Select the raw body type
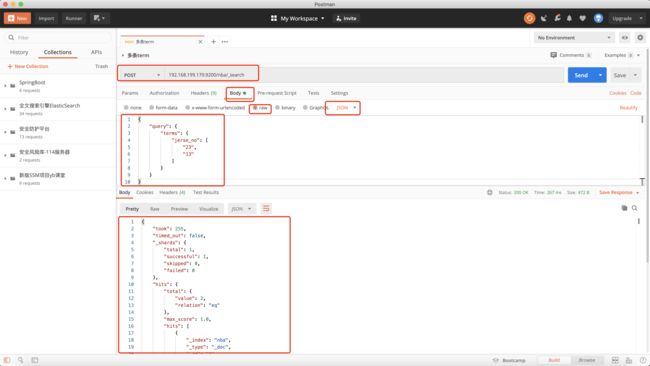 click(x=260, y=108)
